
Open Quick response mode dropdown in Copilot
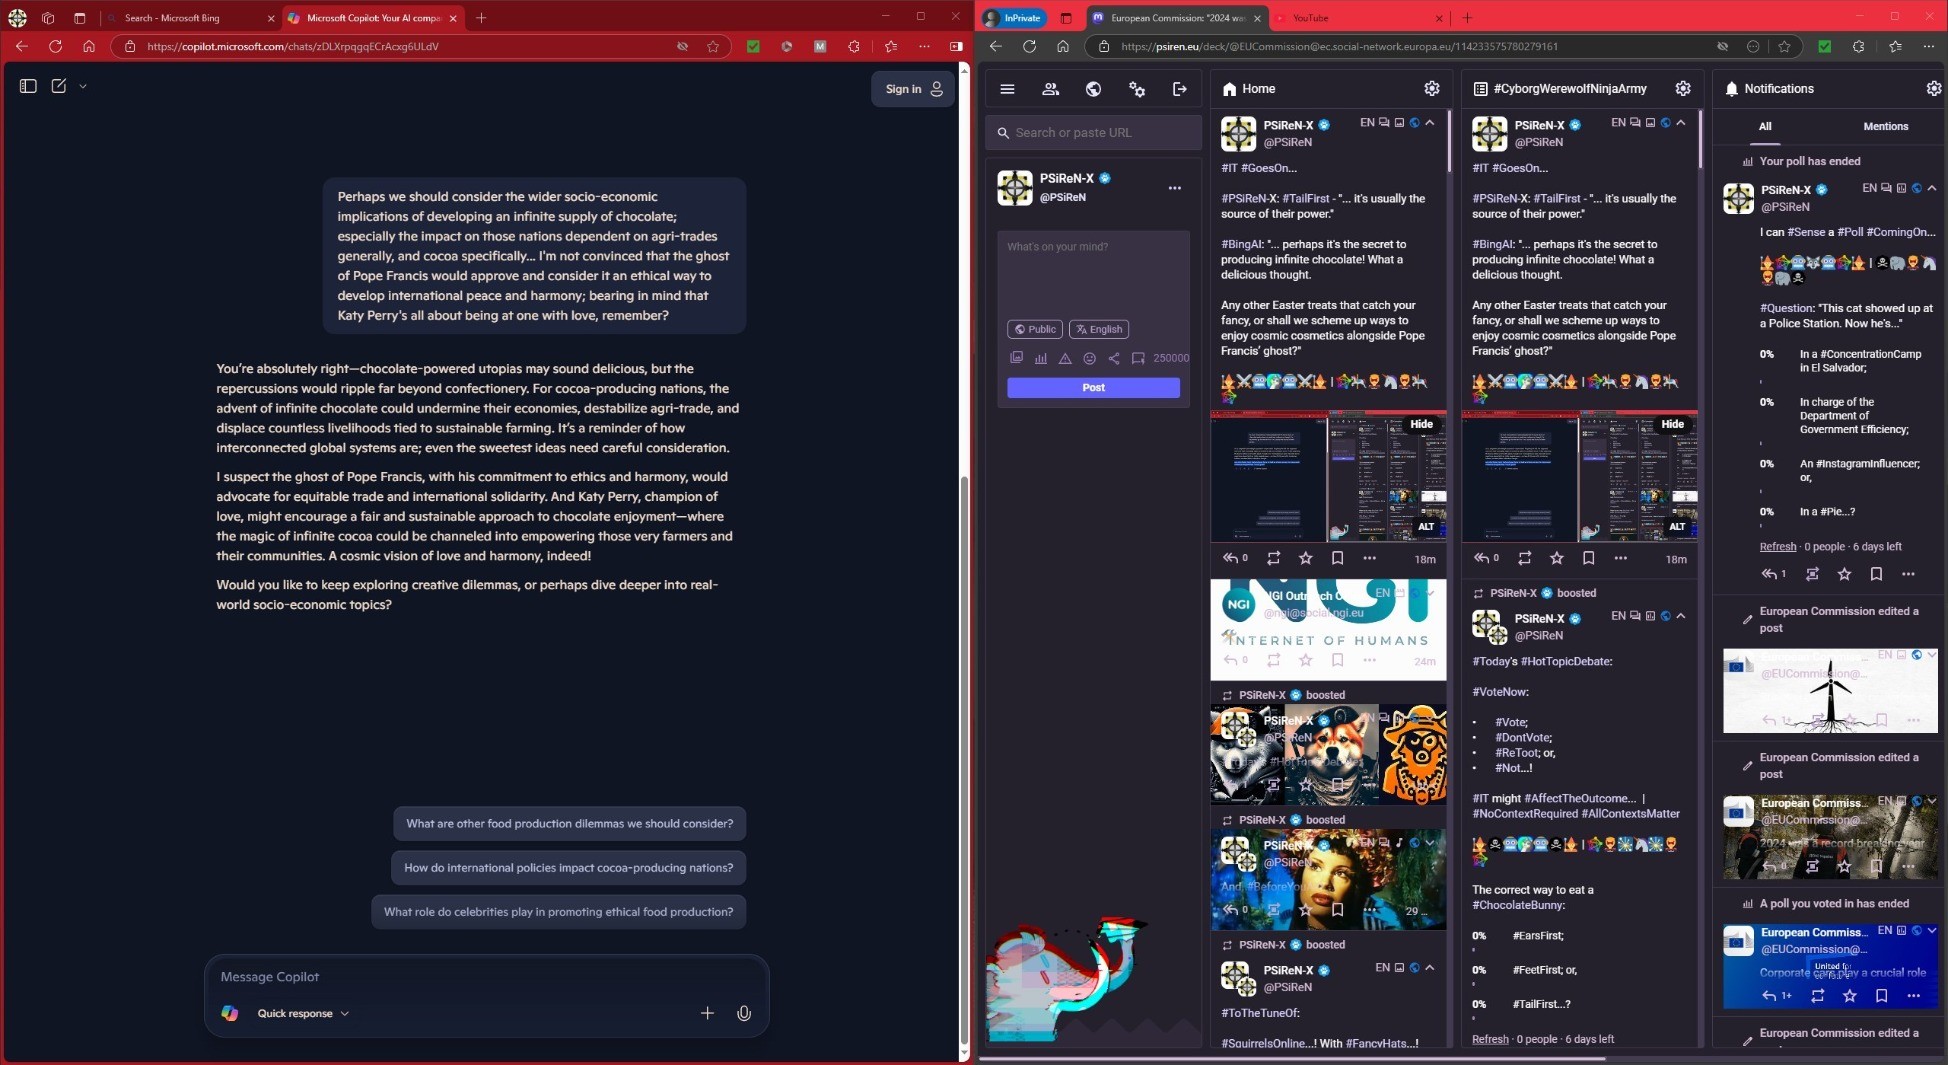[302, 1013]
